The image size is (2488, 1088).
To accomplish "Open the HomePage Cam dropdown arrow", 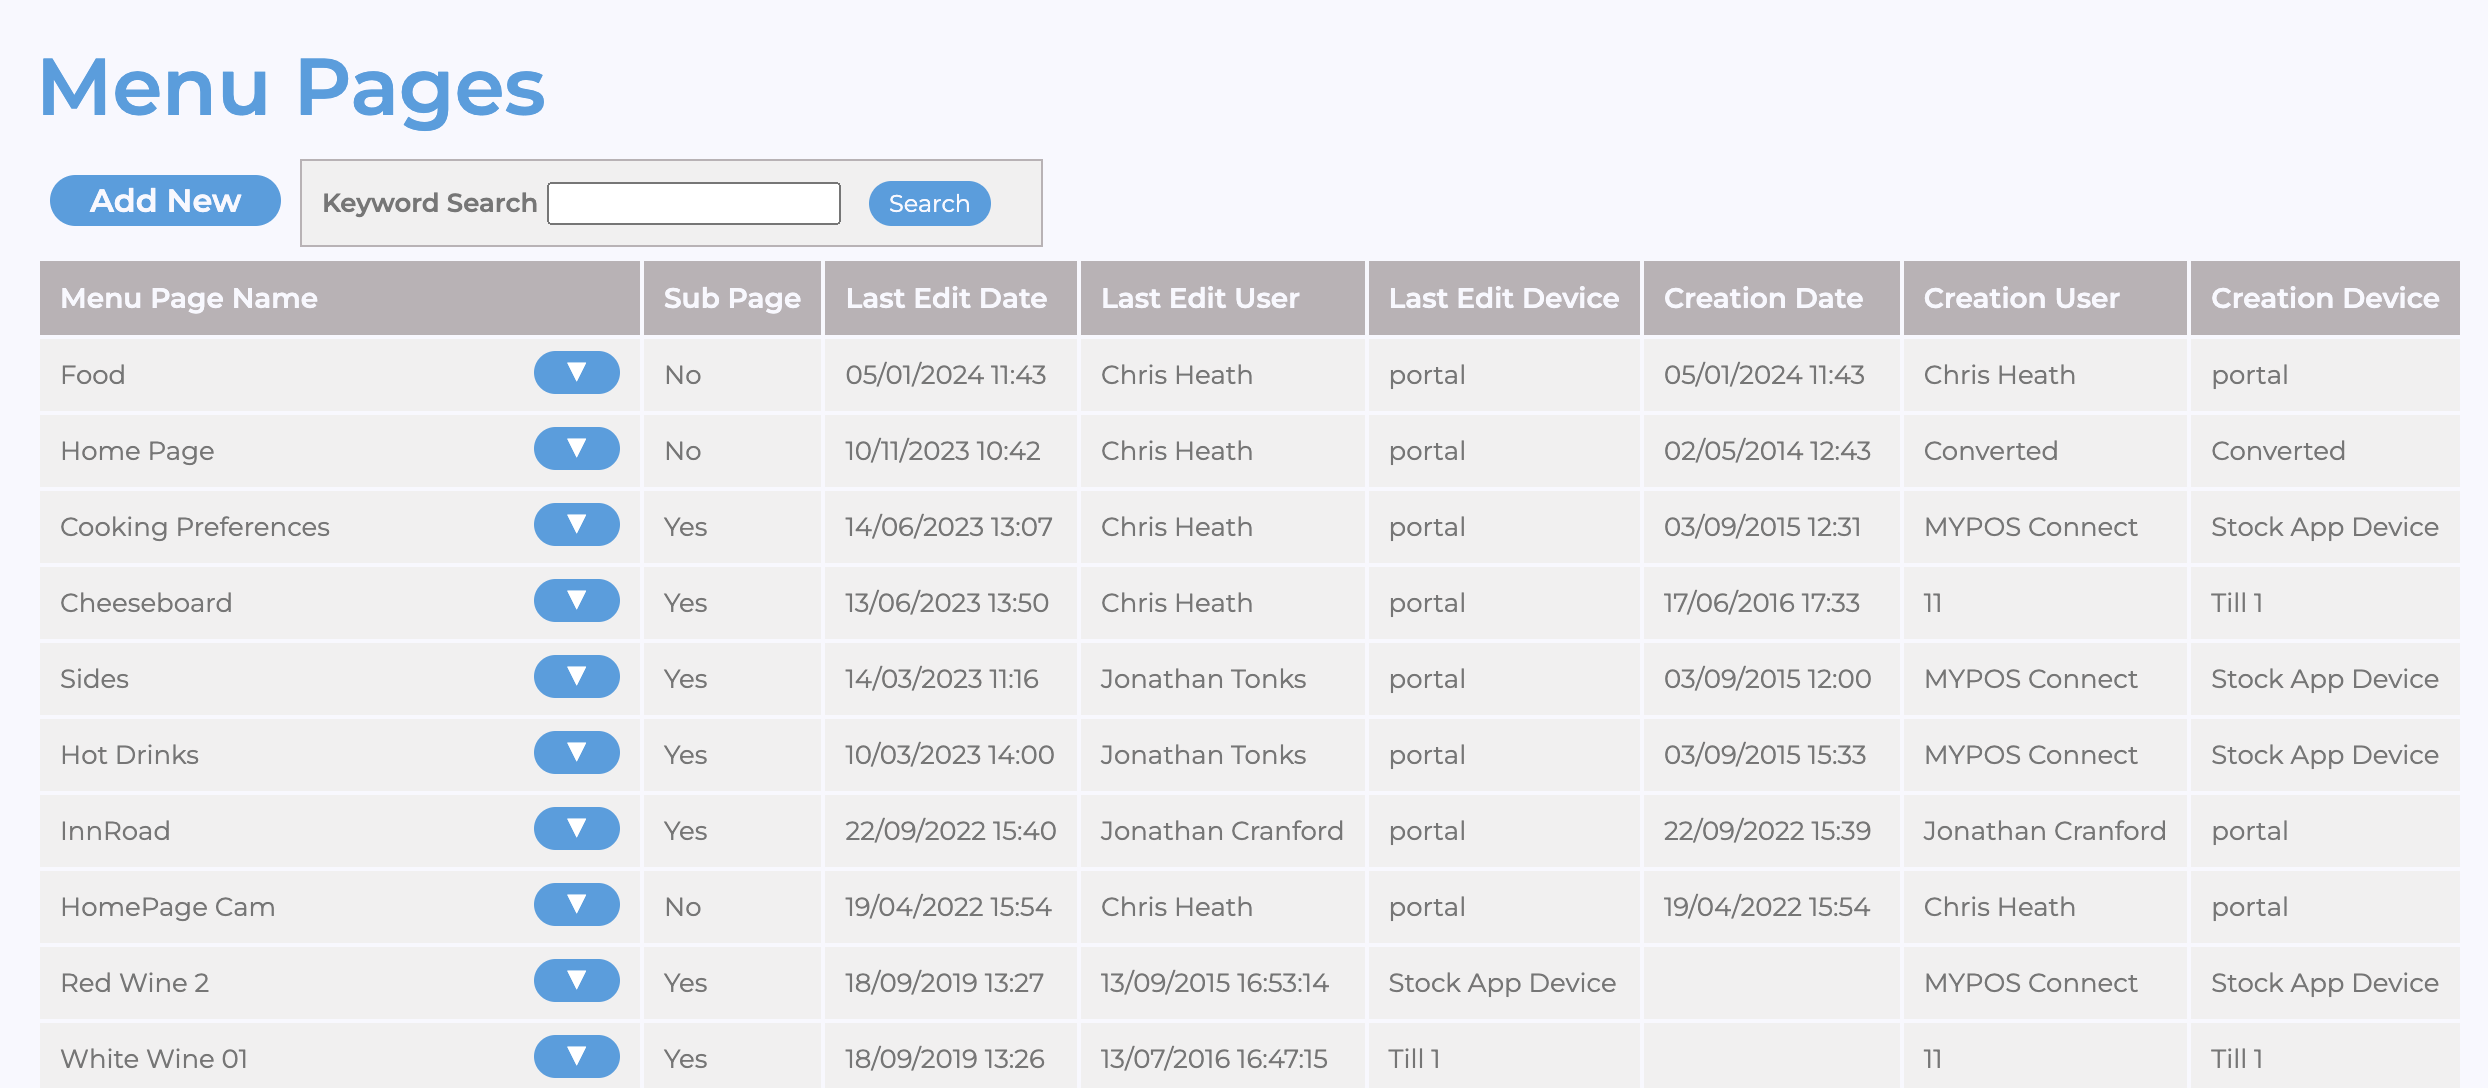I will (x=577, y=905).
